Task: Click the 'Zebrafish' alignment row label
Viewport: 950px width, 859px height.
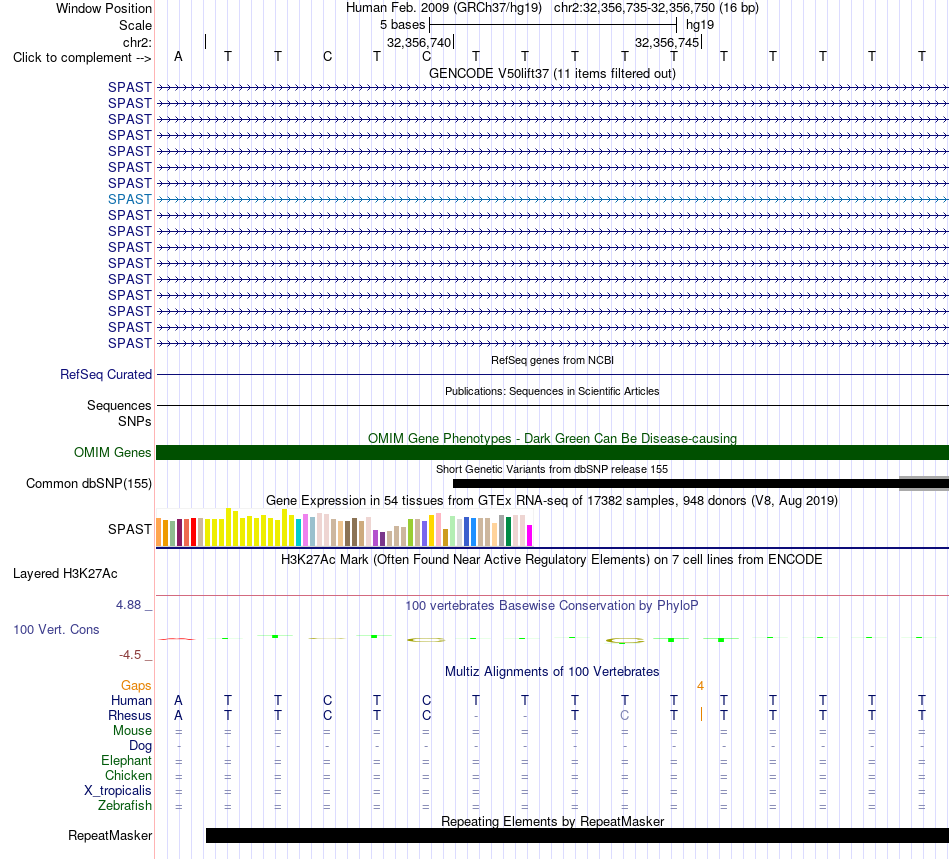Action: click(x=125, y=805)
